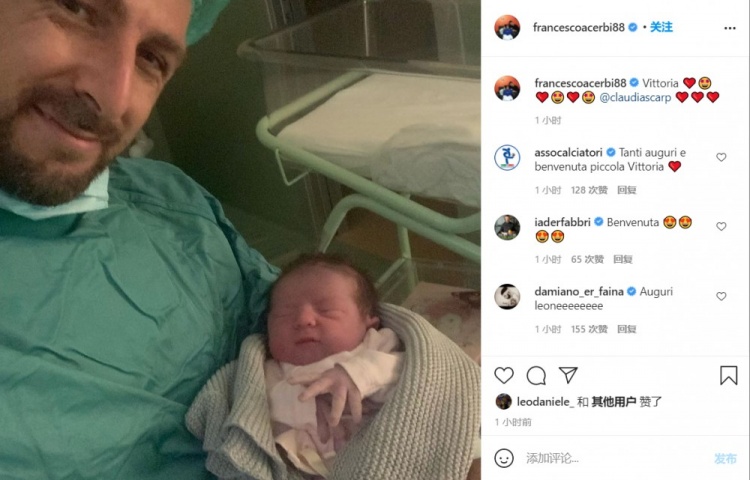
Task: Open the three-dots more options menu
Action: [x=730, y=28]
